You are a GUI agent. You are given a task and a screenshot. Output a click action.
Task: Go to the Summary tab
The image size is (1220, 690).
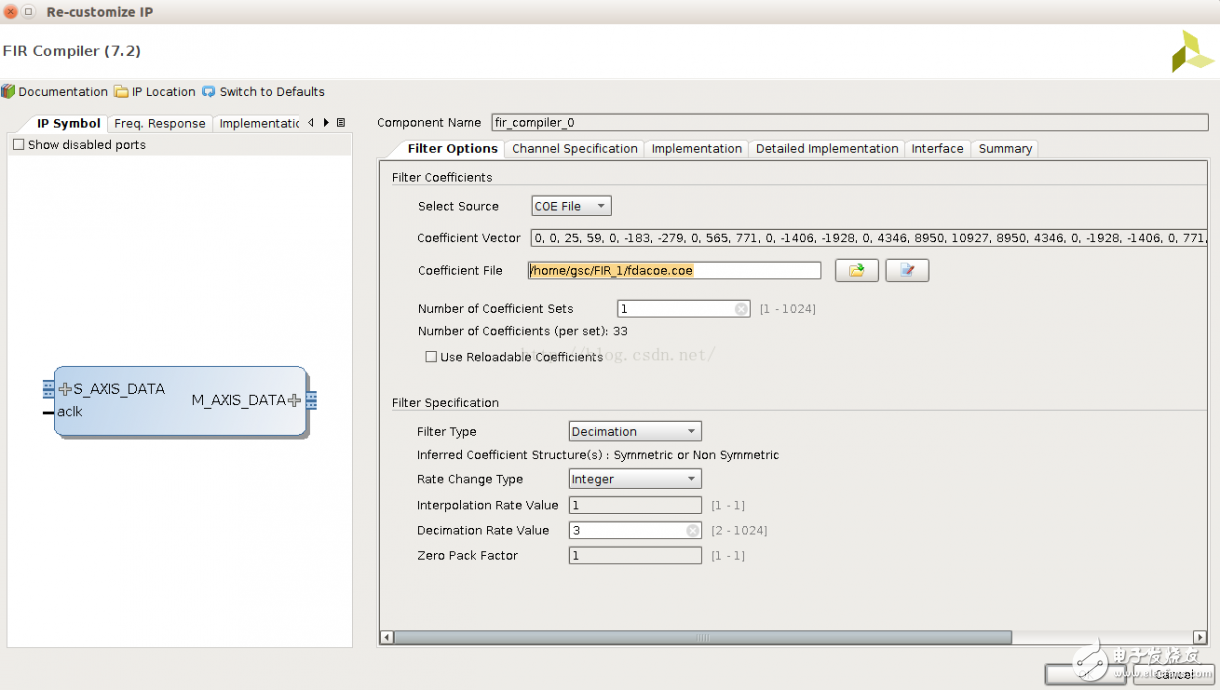pyautogui.click(x=1004, y=149)
